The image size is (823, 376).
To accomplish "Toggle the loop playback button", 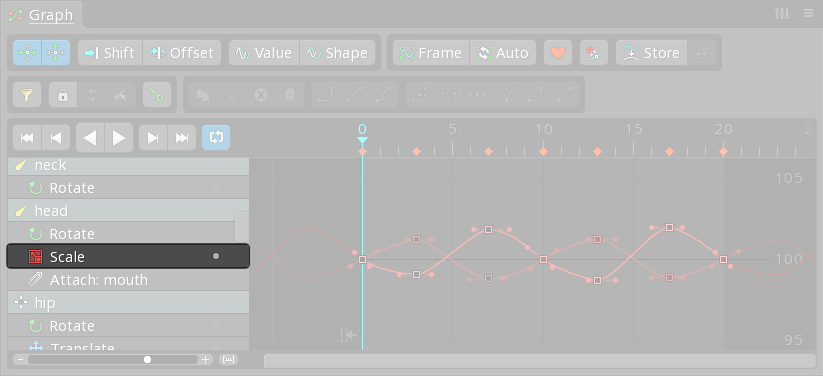I will click(x=216, y=138).
